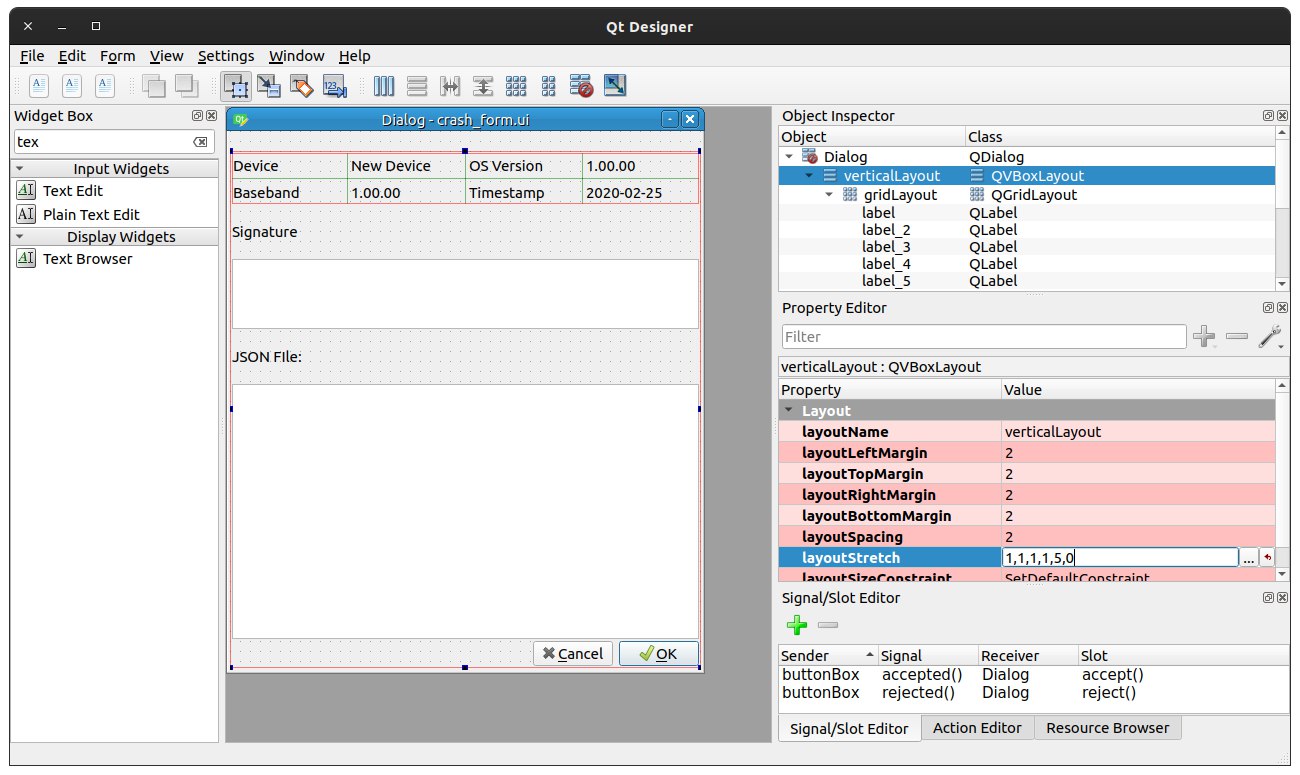Image resolution: width=1300 pixels, height=775 pixels.
Task: Select label_5 in Object Inspector
Action: tap(886, 281)
